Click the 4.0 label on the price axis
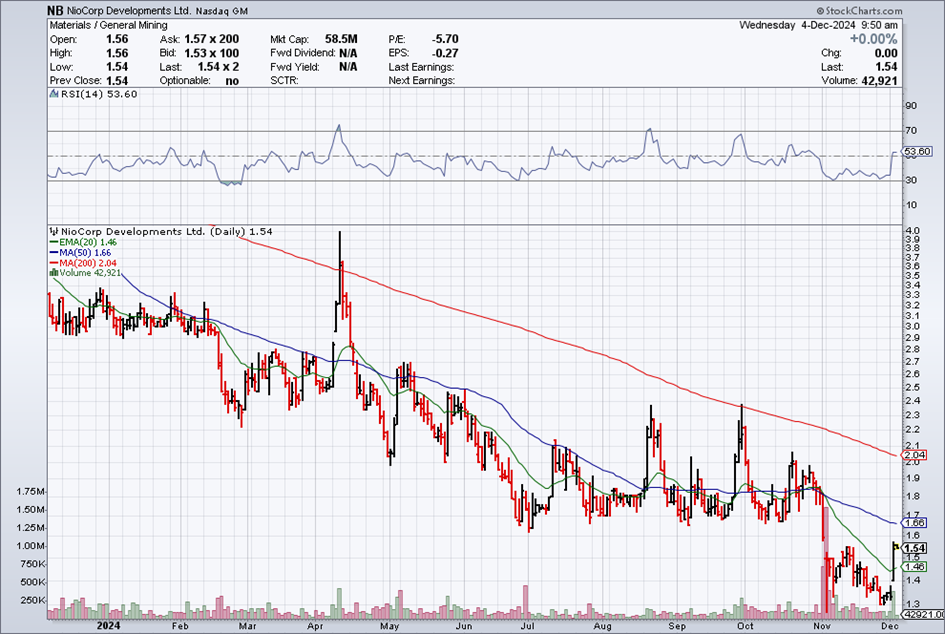The height and width of the screenshot is (634, 945). 912,231
